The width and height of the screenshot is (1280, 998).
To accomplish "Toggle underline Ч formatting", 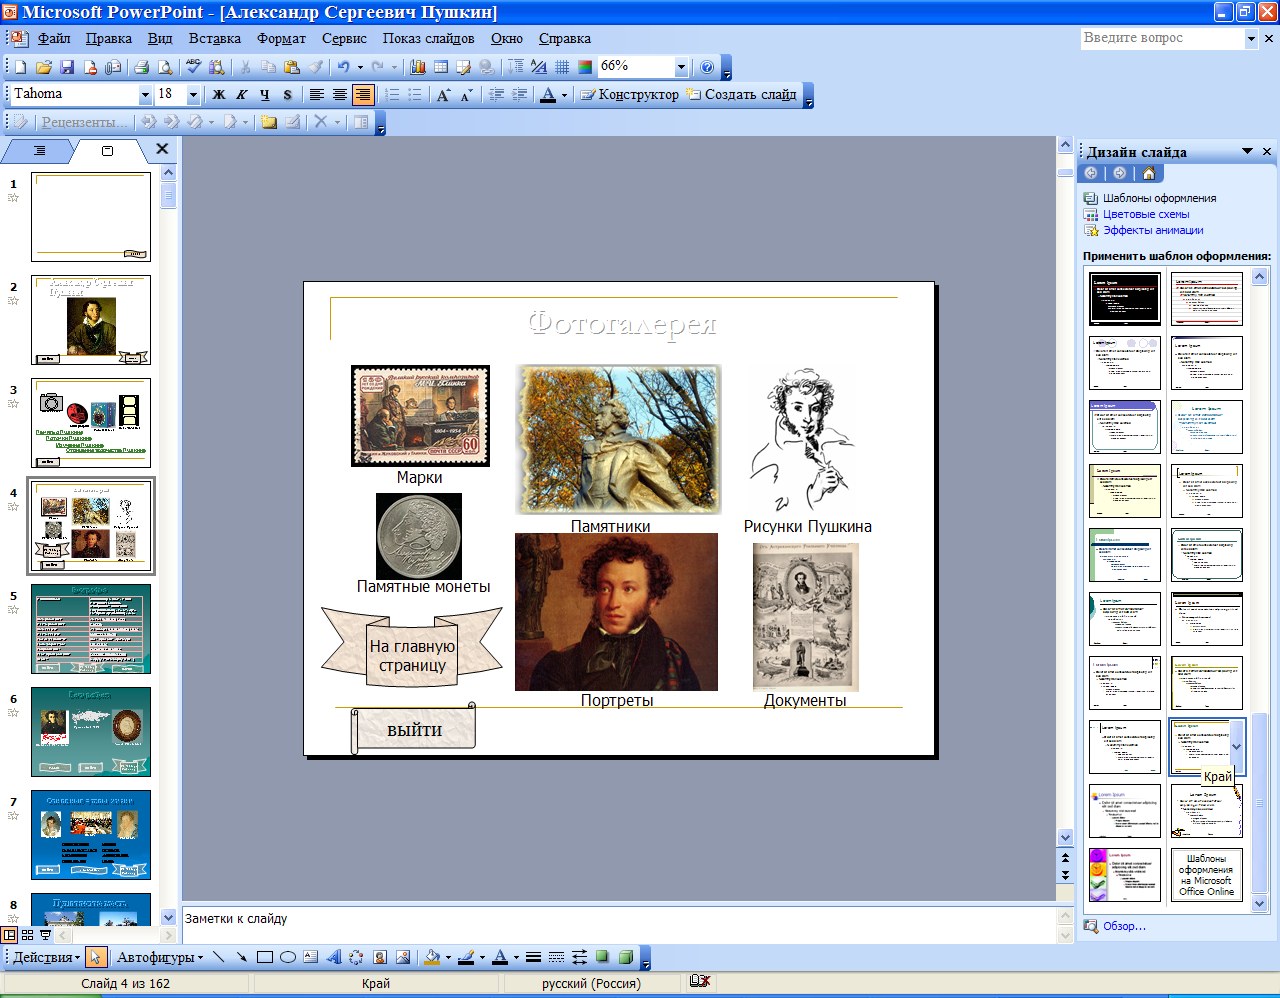I will [265, 95].
